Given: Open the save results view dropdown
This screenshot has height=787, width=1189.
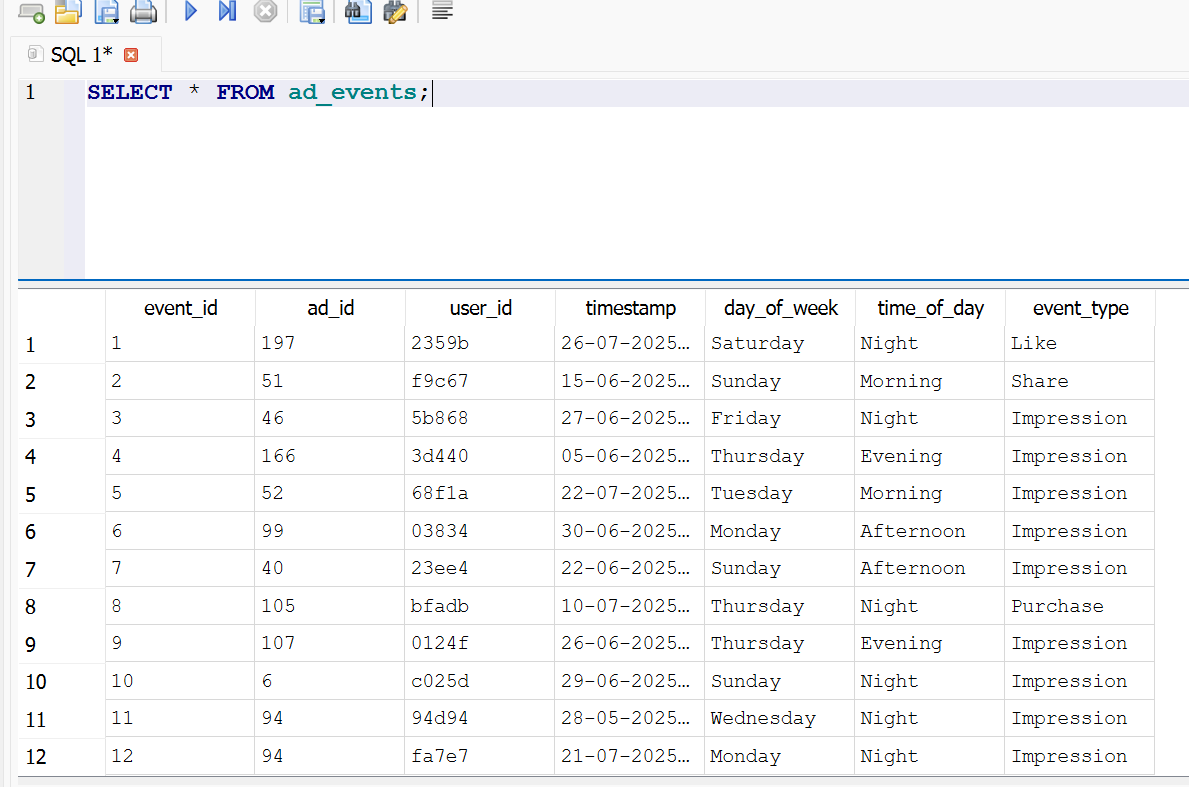Looking at the screenshot, I should point(313,12).
